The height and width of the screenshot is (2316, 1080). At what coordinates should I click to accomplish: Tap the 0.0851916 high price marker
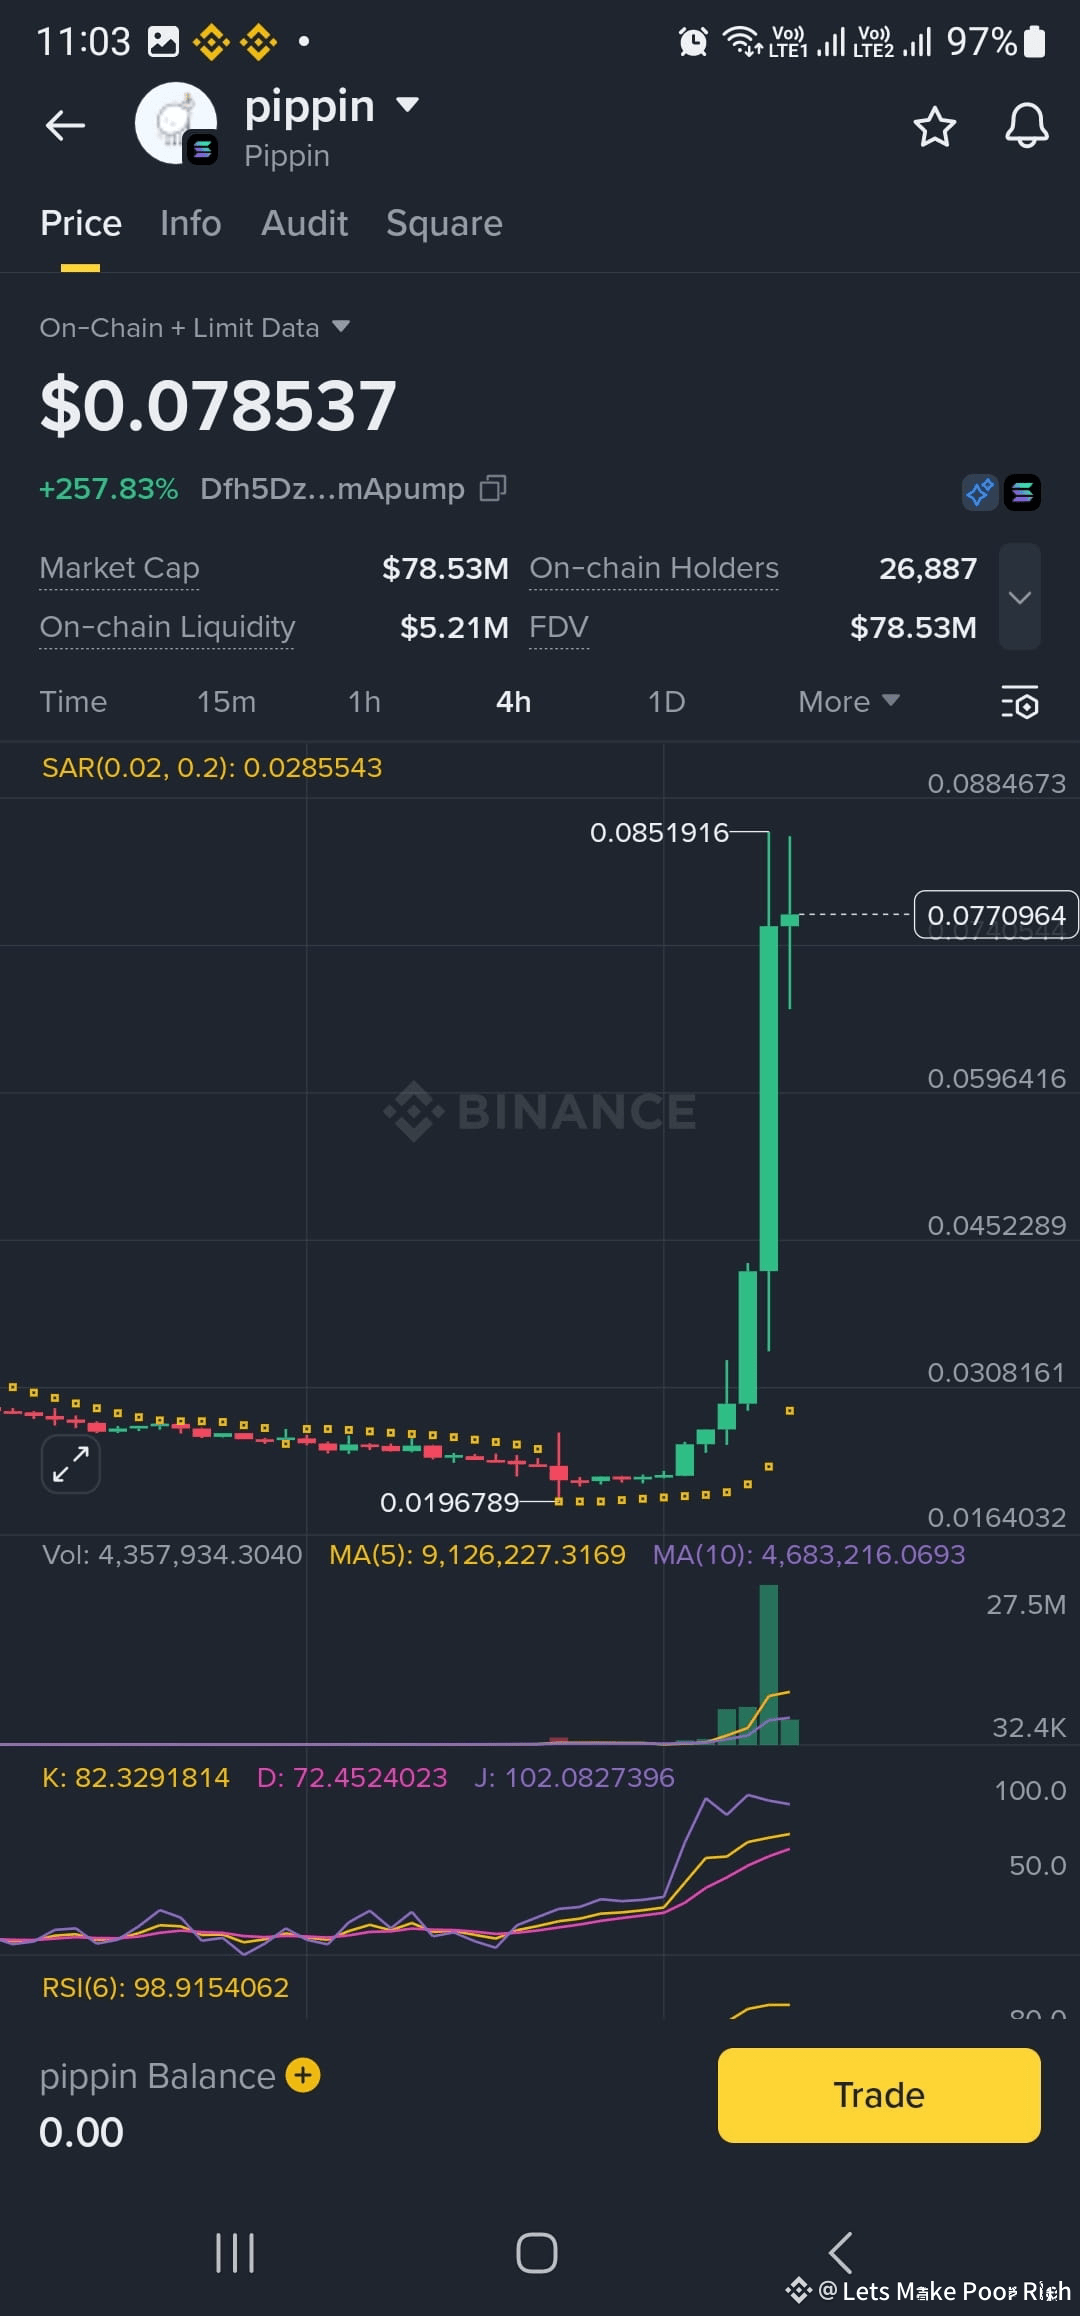tap(659, 832)
